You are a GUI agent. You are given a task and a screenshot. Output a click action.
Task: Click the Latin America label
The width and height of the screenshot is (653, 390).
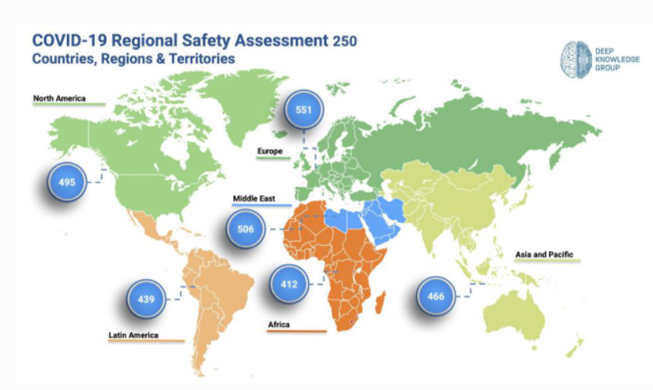coord(133,335)
